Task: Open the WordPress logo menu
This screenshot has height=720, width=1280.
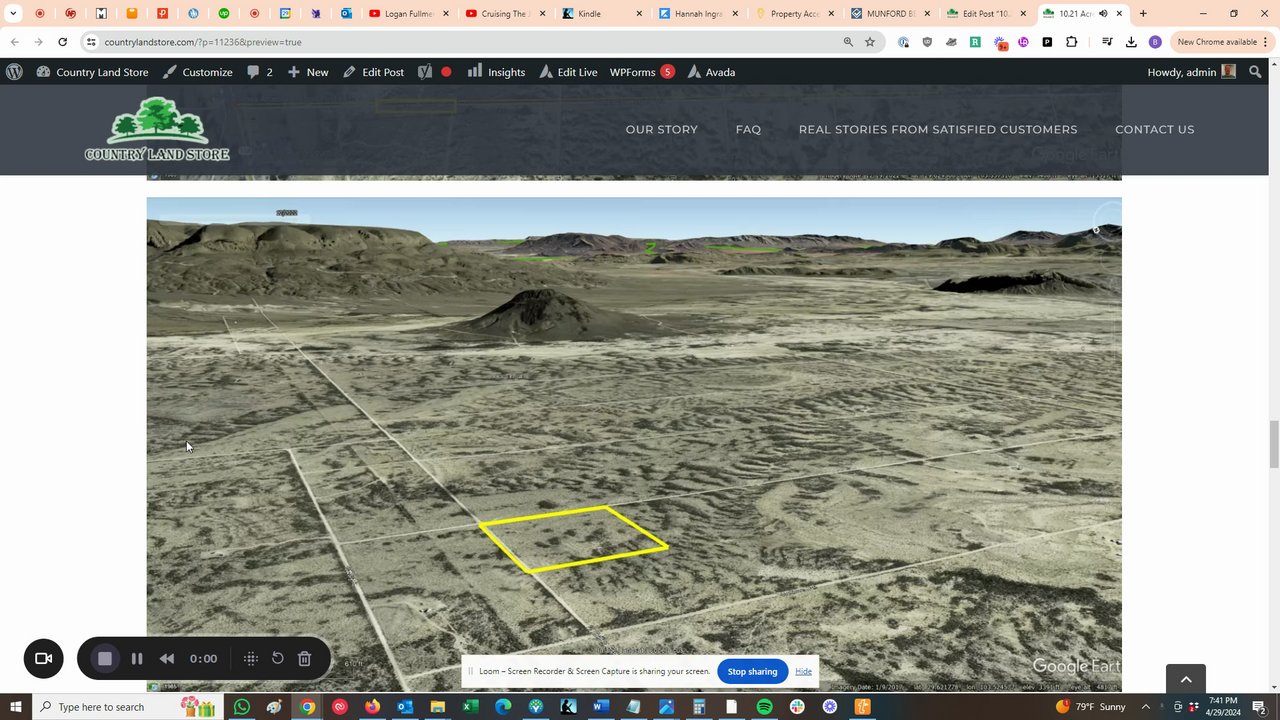Action: click(14, 72)
